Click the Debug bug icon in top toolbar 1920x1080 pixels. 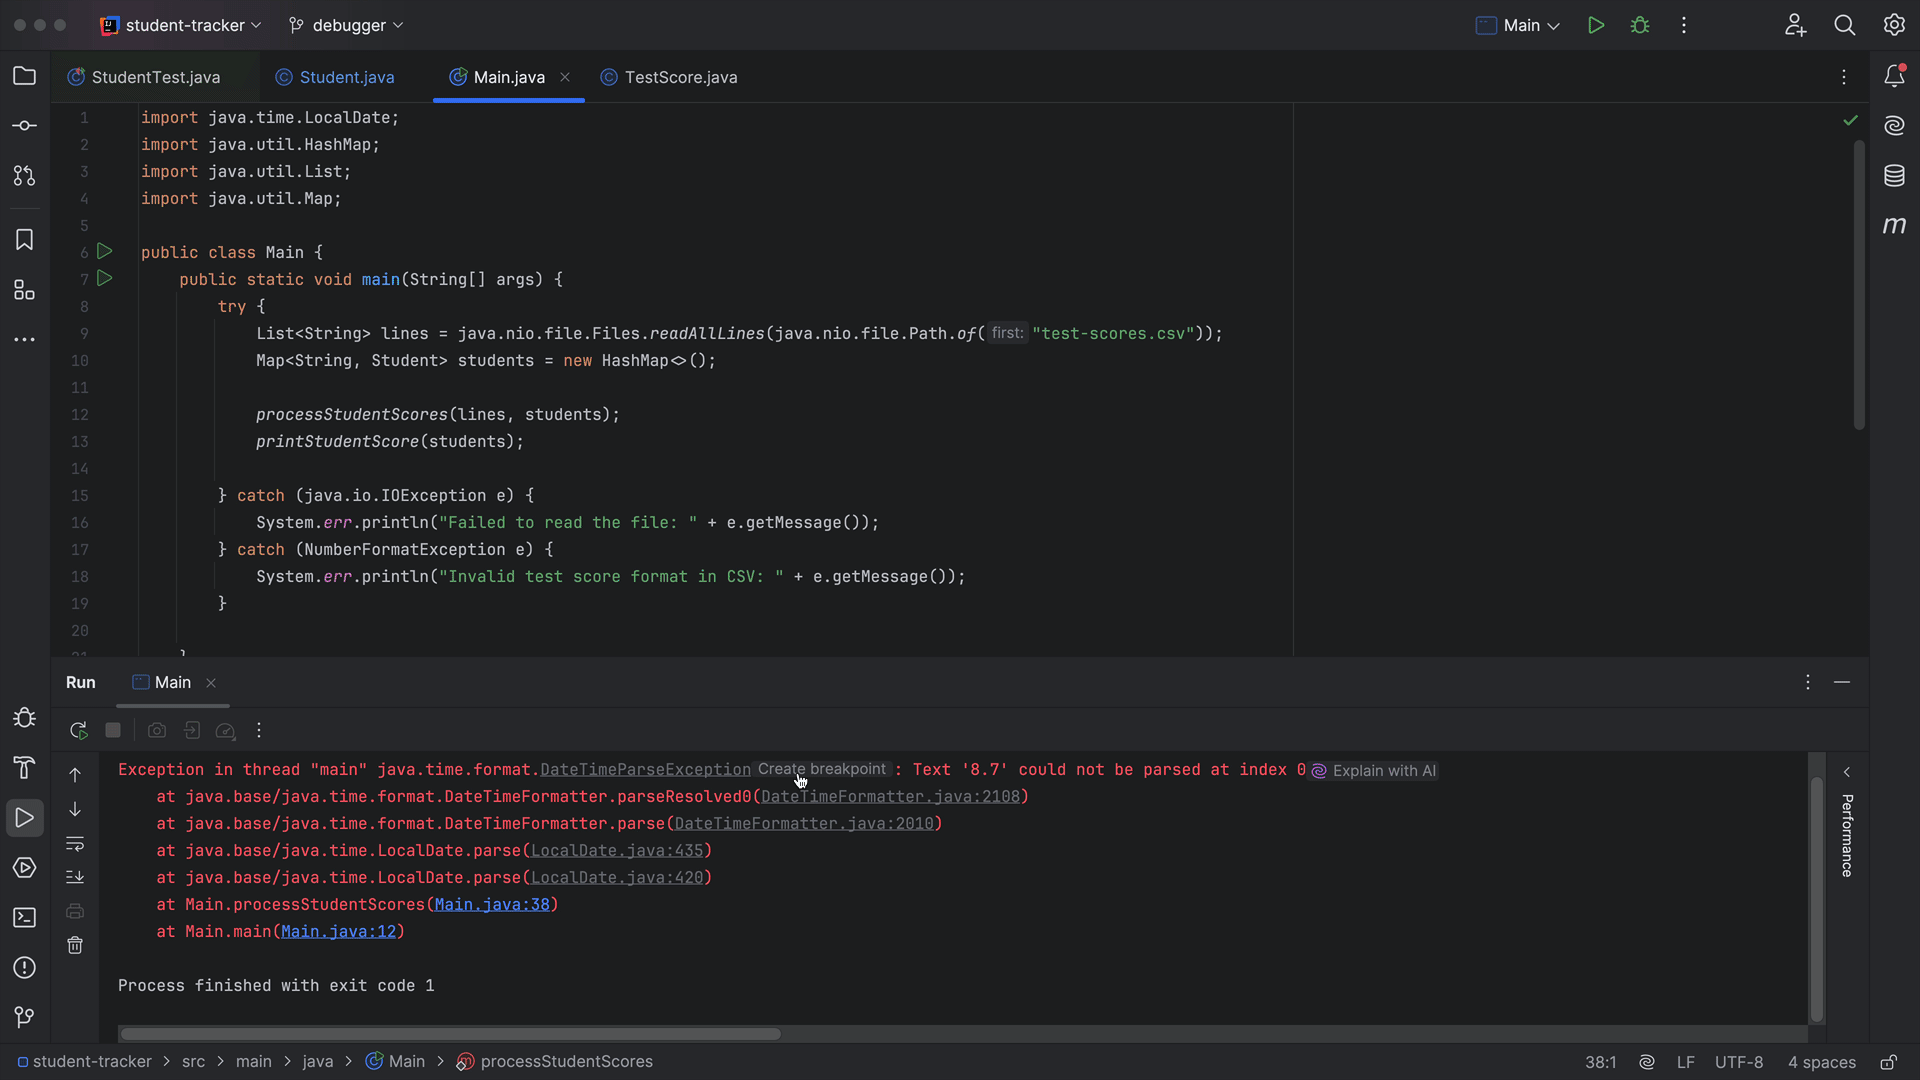tap(1640, 26)
